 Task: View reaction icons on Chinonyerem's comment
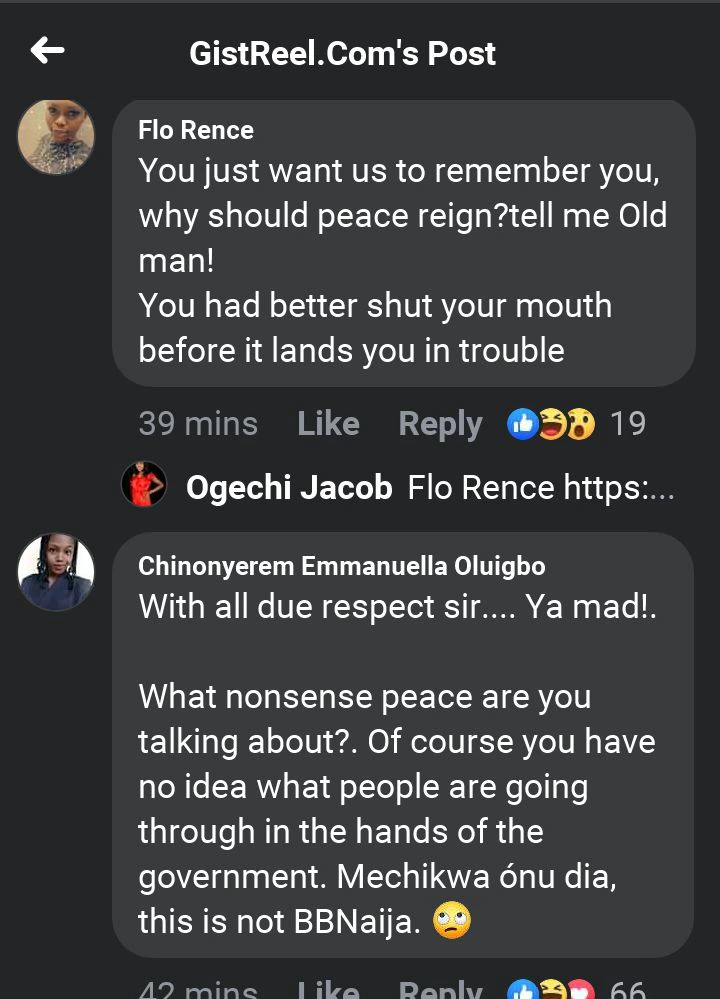(551, 990)
